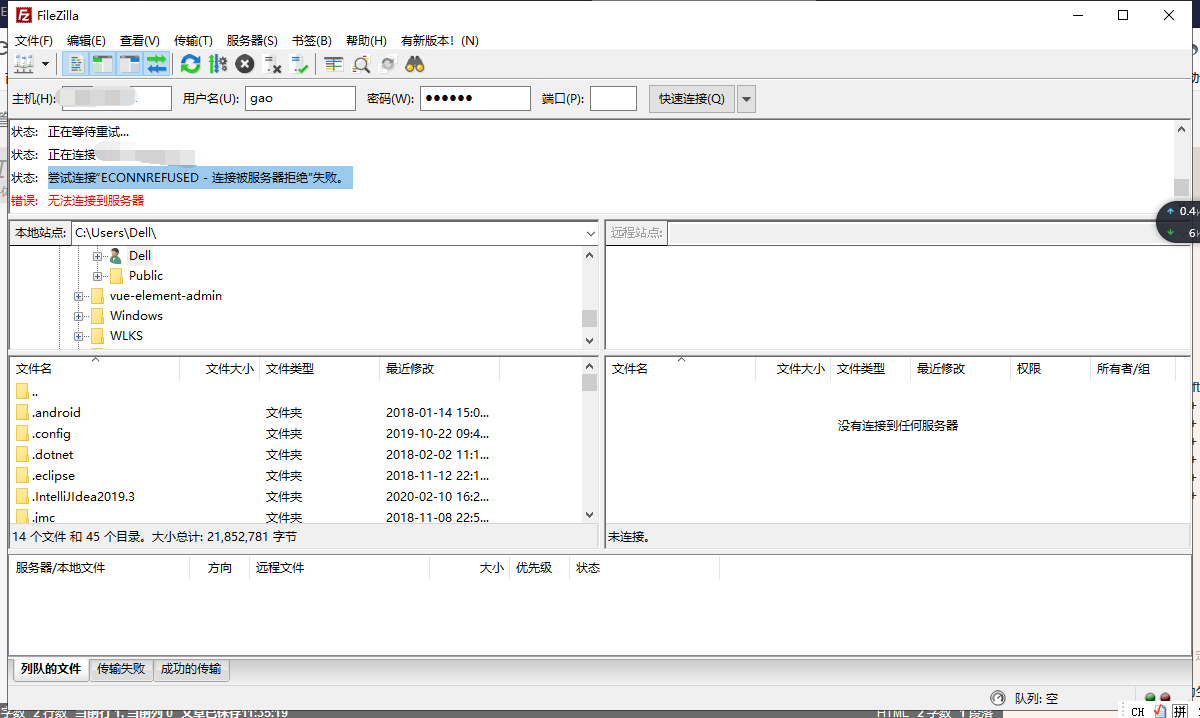
Task: Sort local files by 文件类型 column
Action: coord(320,368)
